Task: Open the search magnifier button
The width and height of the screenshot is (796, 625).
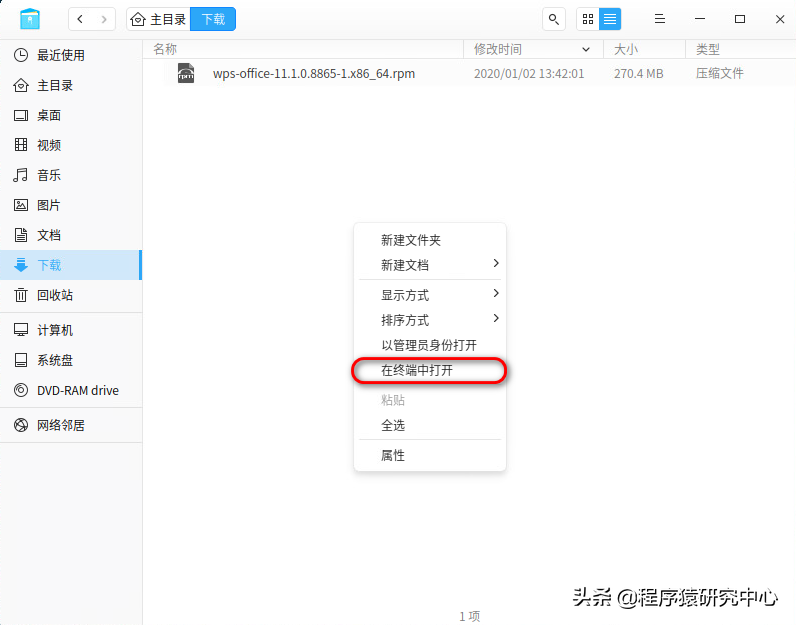Action: (x=554, y=19)
